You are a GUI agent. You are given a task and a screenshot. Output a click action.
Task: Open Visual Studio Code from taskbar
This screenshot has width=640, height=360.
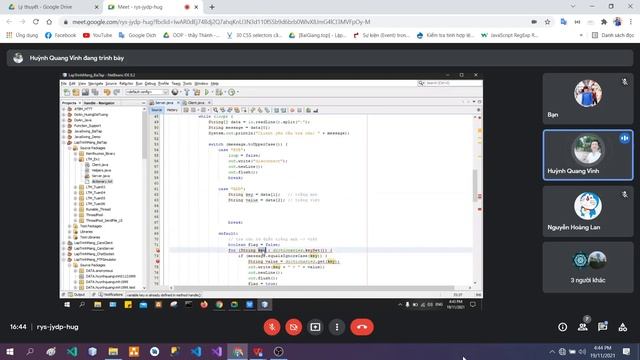(x=196, y=351)
